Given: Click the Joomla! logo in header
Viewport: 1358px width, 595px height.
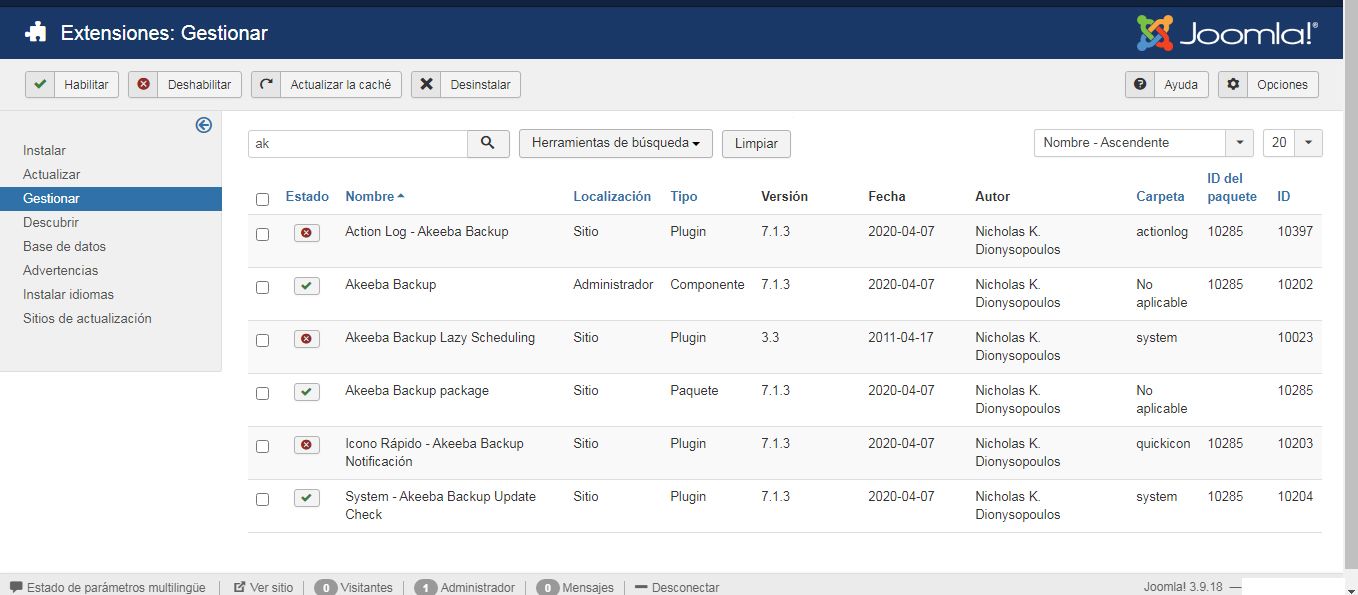Looking at the screenshot, I should 1227,33.
